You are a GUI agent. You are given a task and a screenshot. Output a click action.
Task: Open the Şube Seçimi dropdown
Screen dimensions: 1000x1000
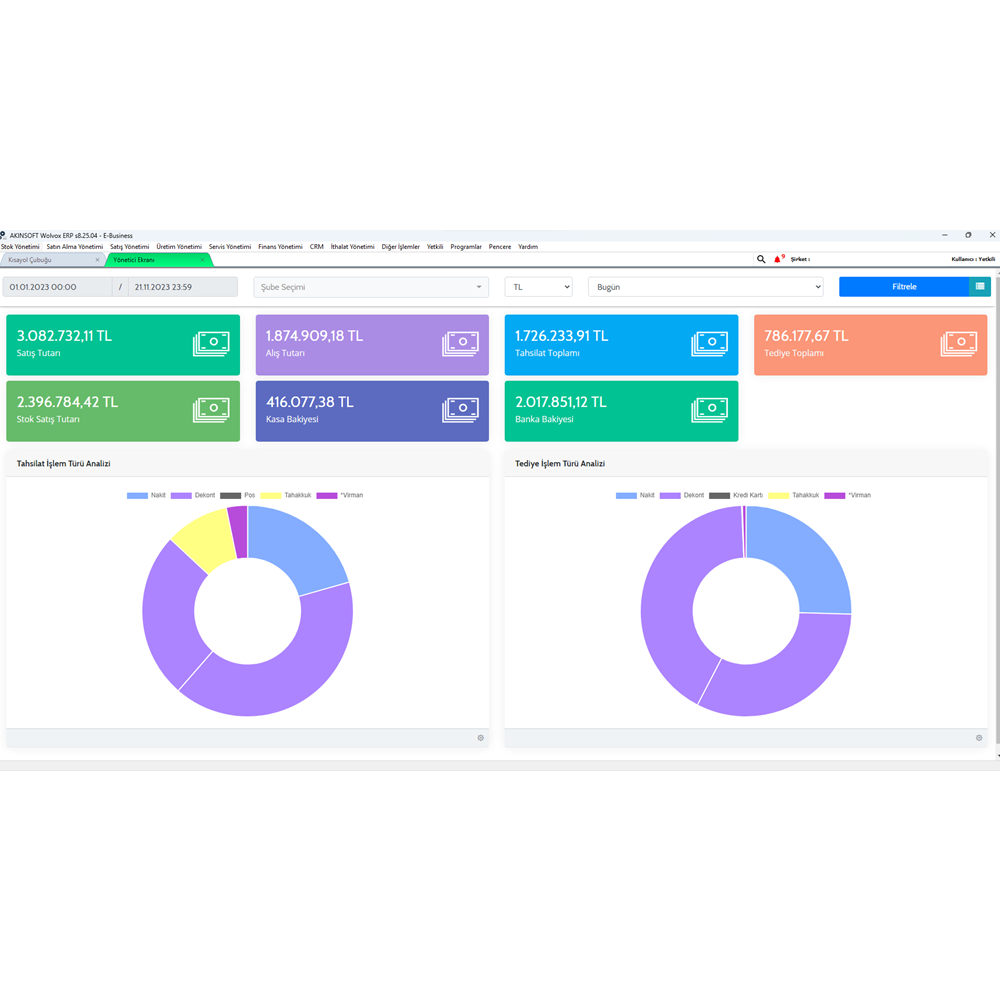click(371, 287)
